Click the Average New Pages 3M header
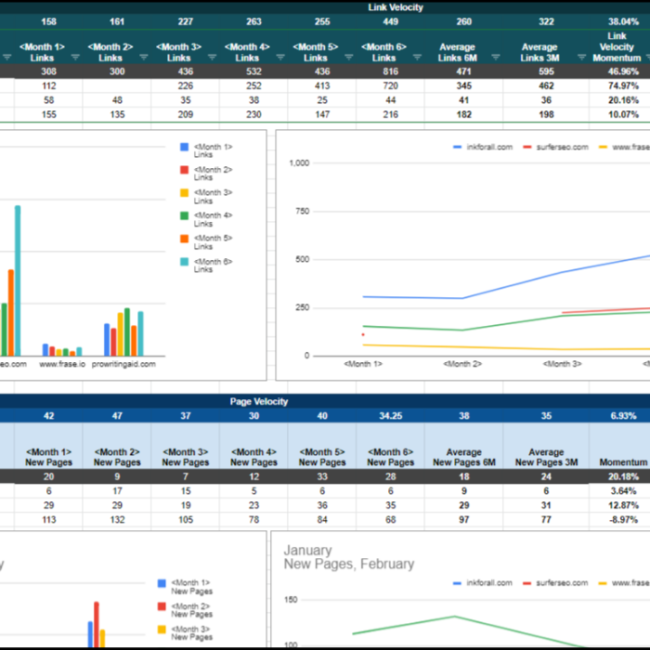 [546, 457]
